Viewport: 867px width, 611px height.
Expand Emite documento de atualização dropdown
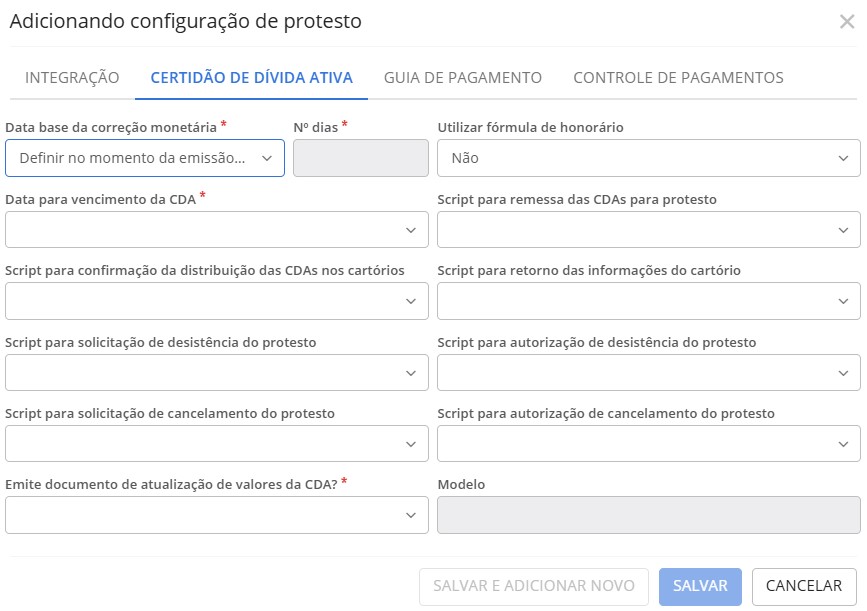[x=216, y=515]
